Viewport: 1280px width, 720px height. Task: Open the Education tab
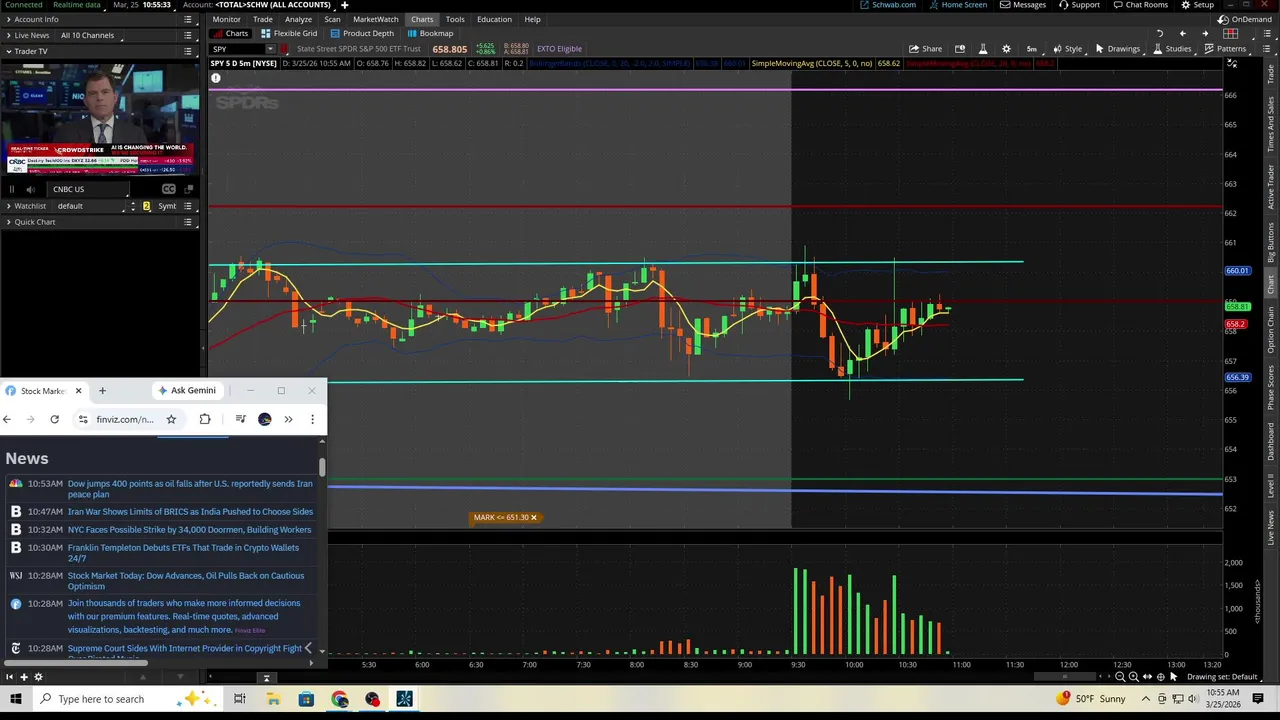pyautogui.click(x=494, y=19)
